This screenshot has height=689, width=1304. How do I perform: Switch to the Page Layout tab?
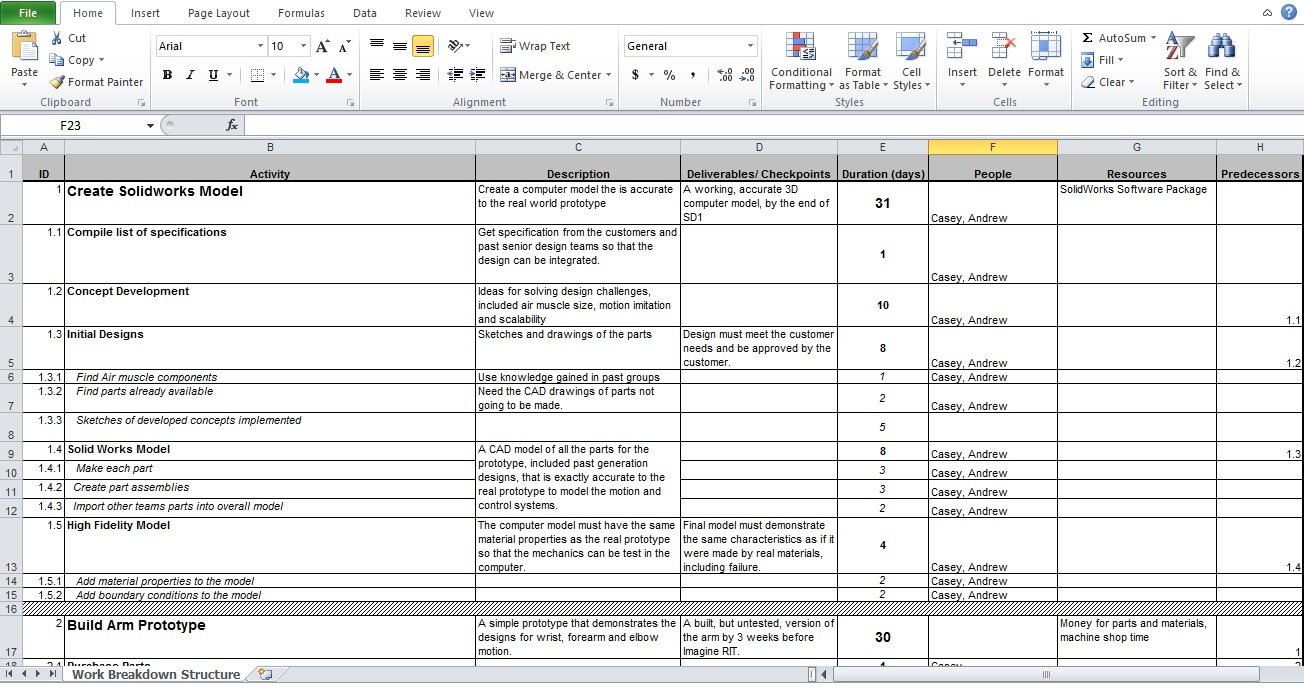219,13
